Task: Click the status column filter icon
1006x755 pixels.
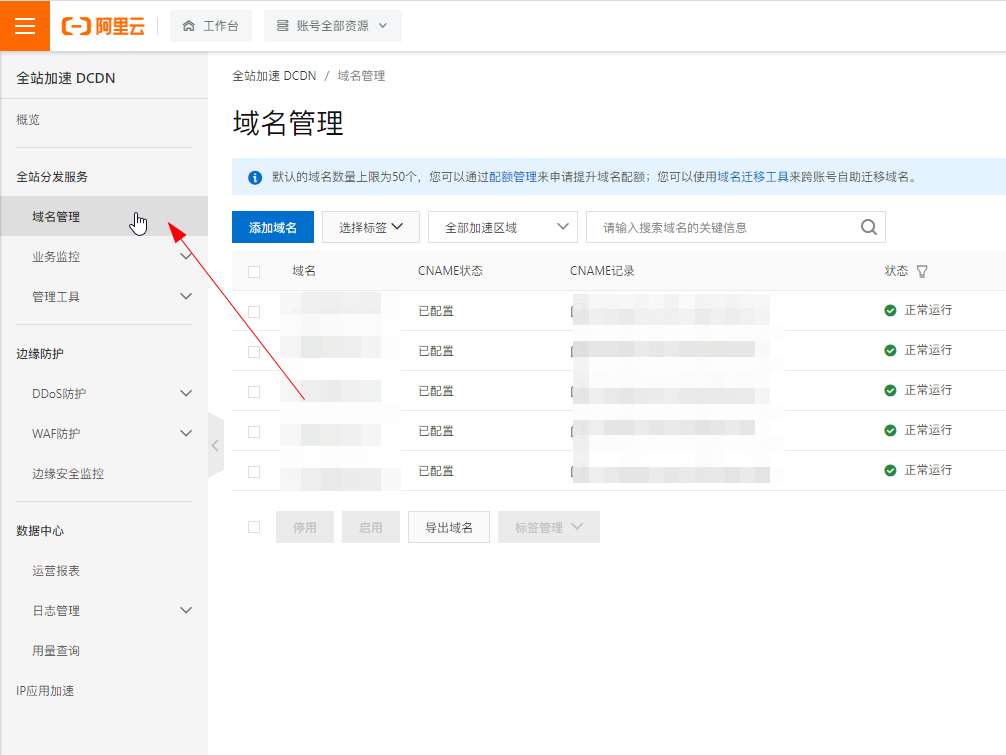Action: tap(922, 271)
